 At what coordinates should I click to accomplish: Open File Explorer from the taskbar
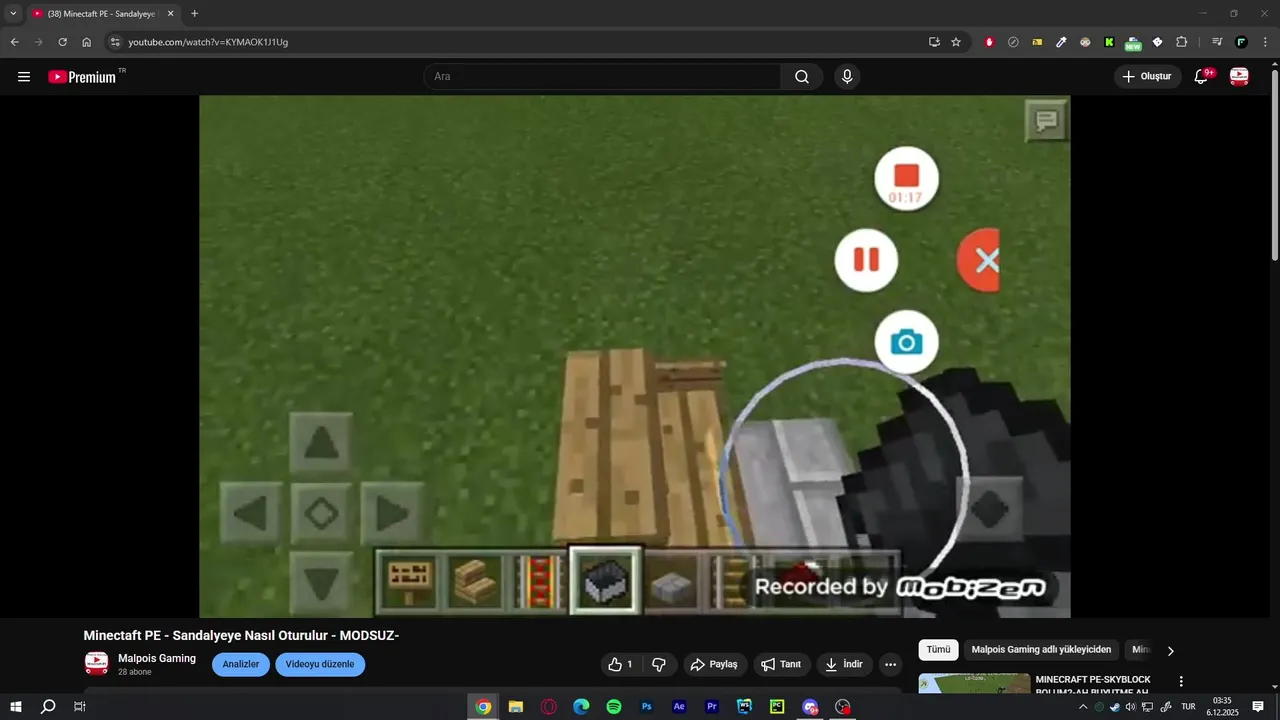[516, 707]
